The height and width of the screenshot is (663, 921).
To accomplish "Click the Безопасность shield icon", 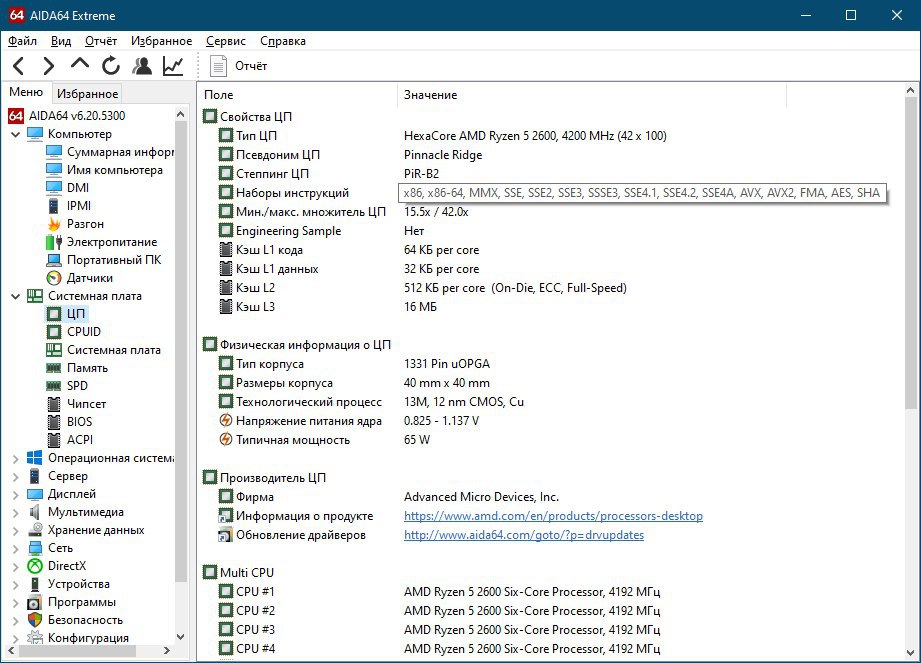I will click(x=35, y=620).
